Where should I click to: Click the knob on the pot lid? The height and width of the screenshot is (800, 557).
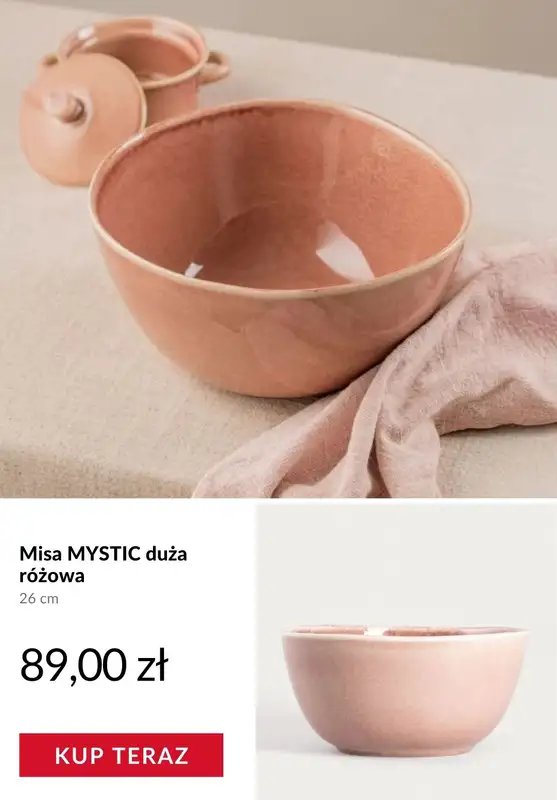[66, 106]
